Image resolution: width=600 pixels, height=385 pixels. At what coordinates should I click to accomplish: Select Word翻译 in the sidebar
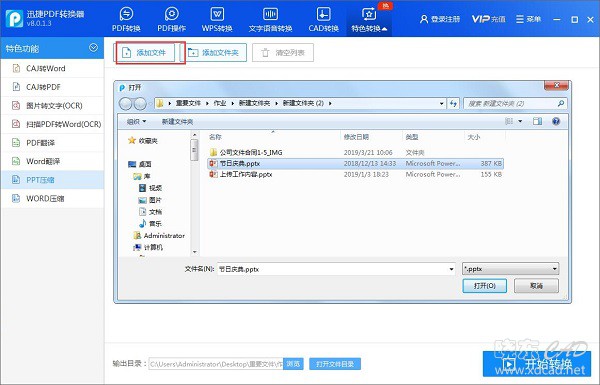coord(52,161)
